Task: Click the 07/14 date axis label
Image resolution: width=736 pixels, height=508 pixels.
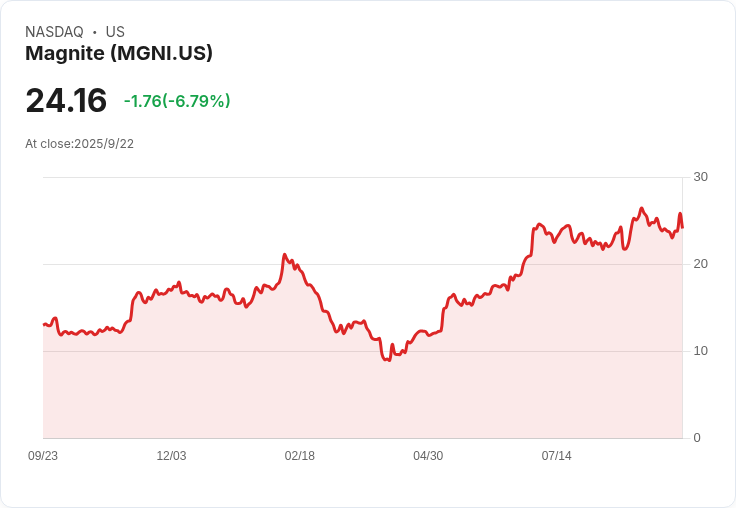Action: [x=557, y=455]
